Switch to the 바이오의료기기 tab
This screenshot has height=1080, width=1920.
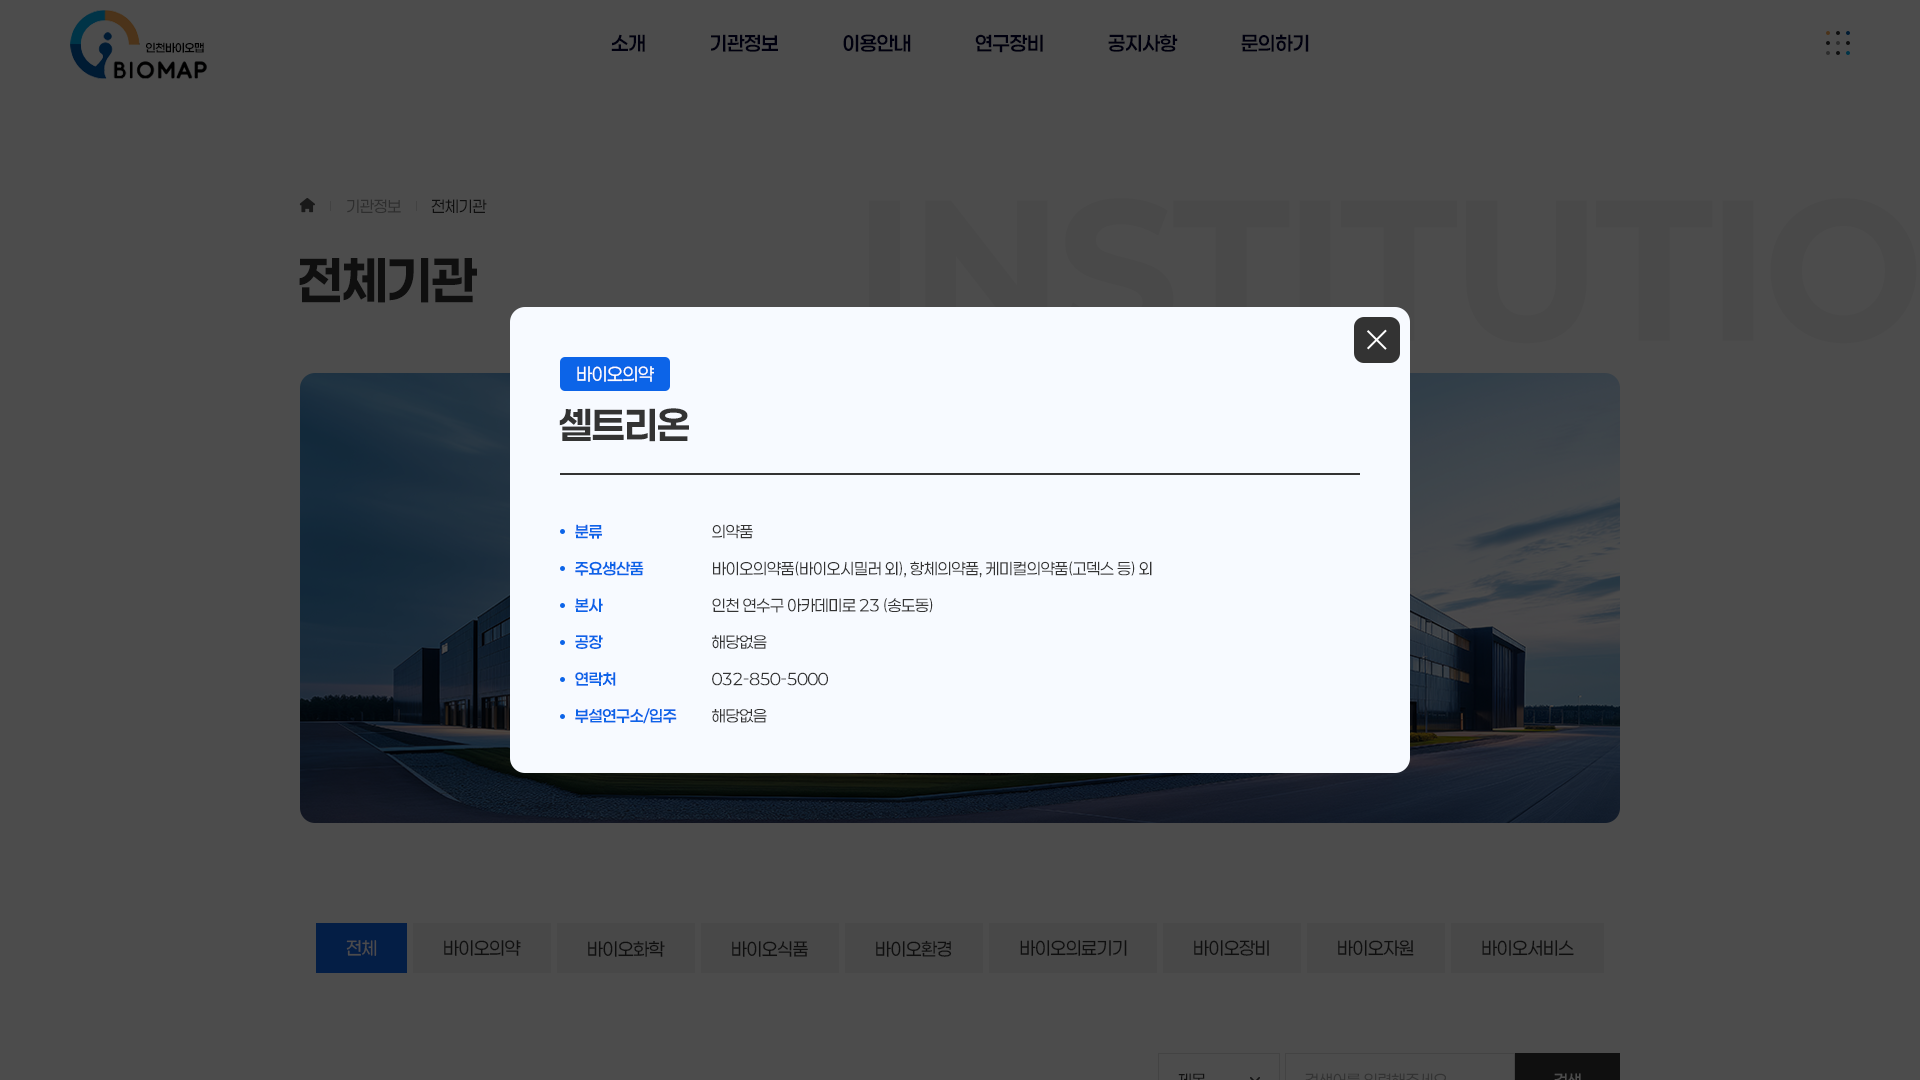tap(1072, 948)
